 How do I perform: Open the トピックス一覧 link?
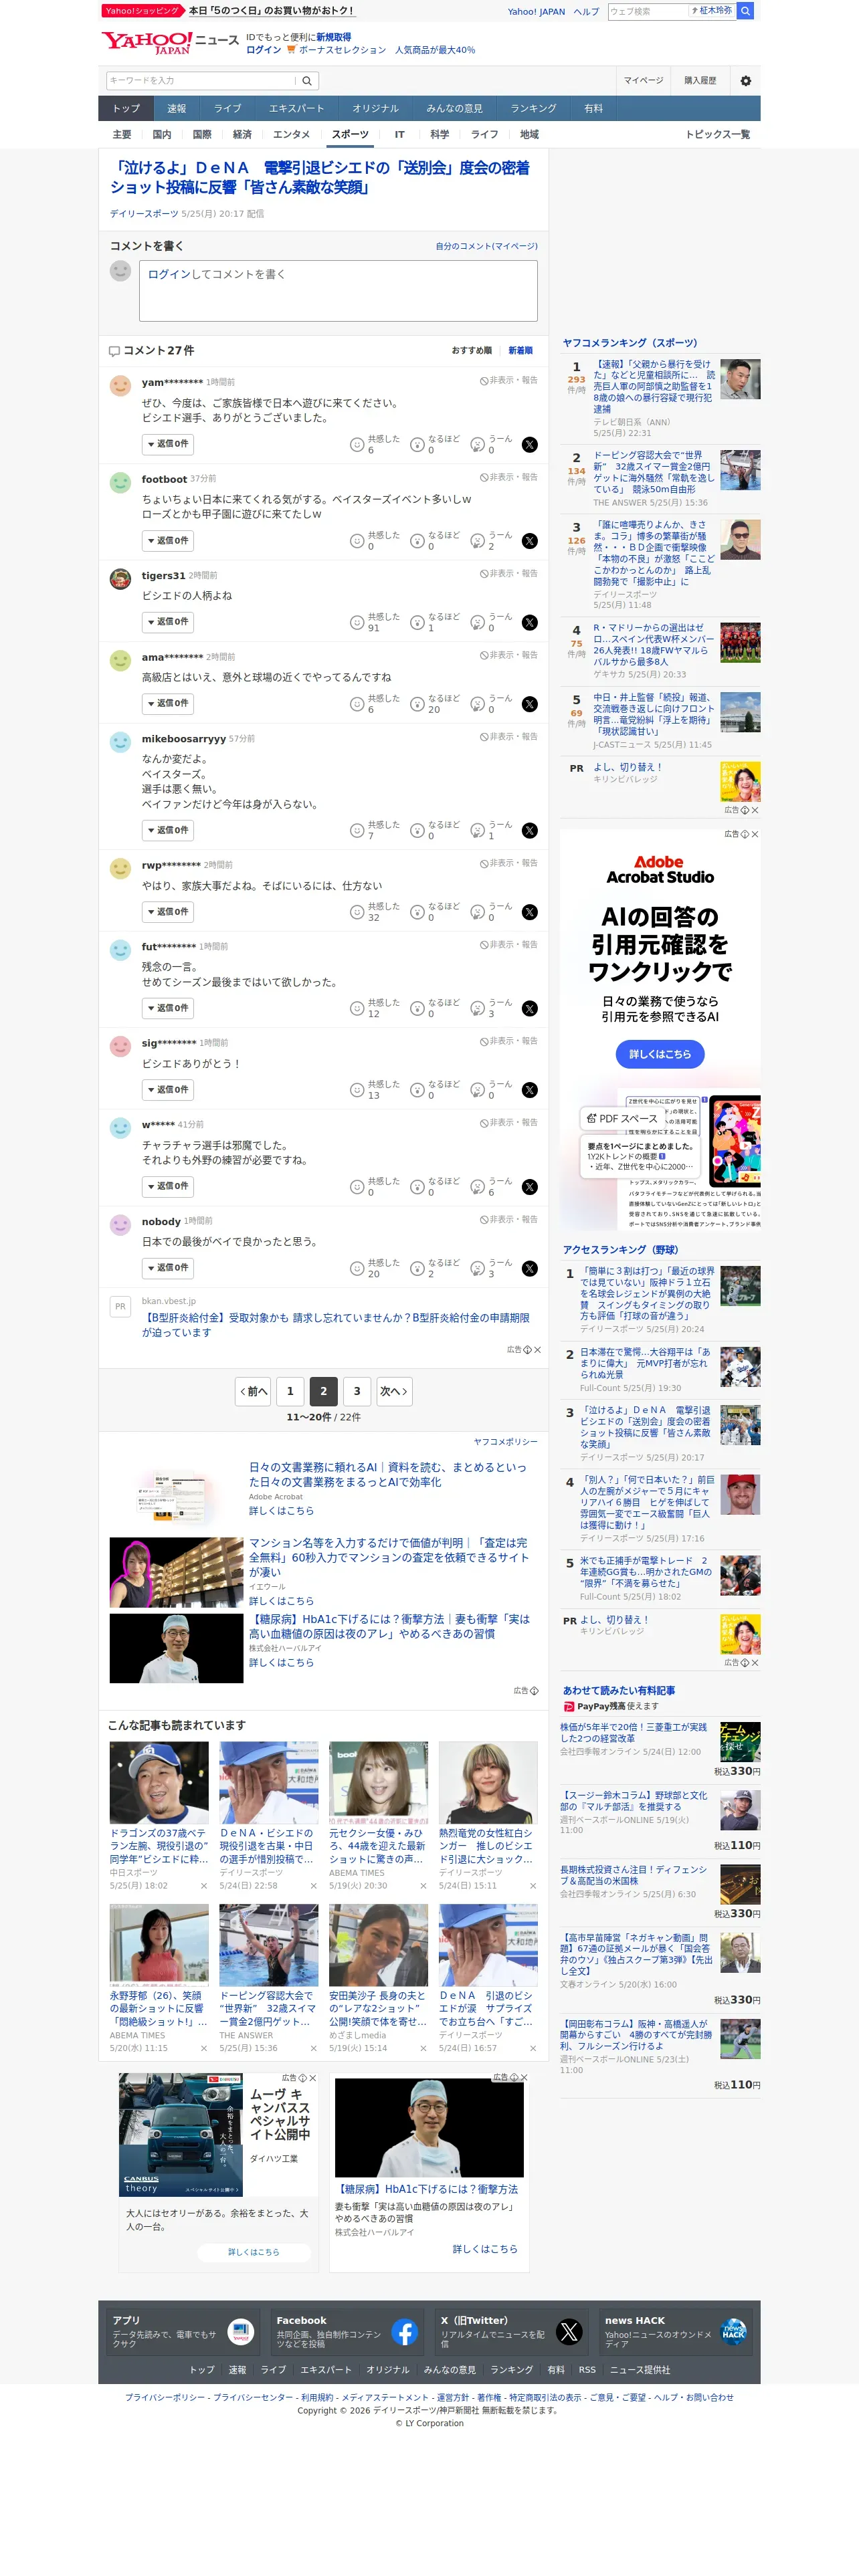pyautogui.click(x=717, y=135)
